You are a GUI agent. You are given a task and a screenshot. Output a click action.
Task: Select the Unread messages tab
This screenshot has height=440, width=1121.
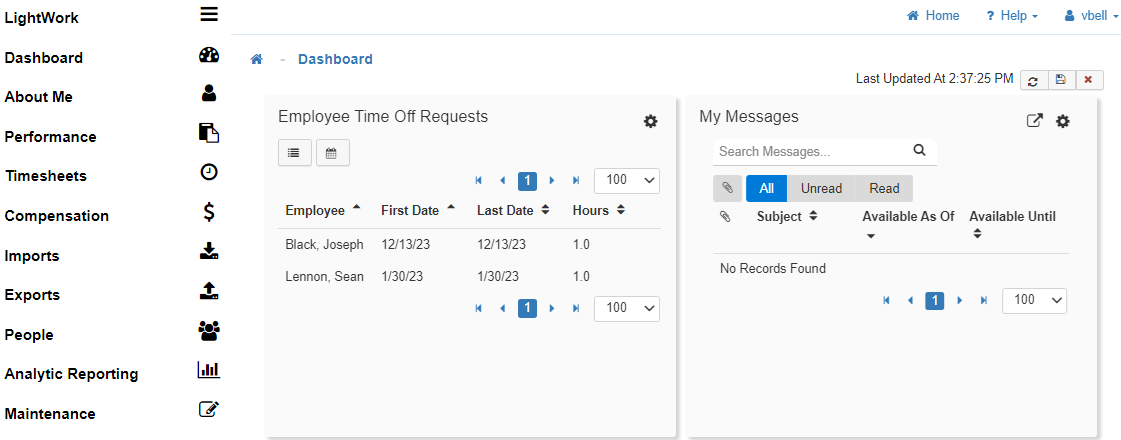coord(821,188)
